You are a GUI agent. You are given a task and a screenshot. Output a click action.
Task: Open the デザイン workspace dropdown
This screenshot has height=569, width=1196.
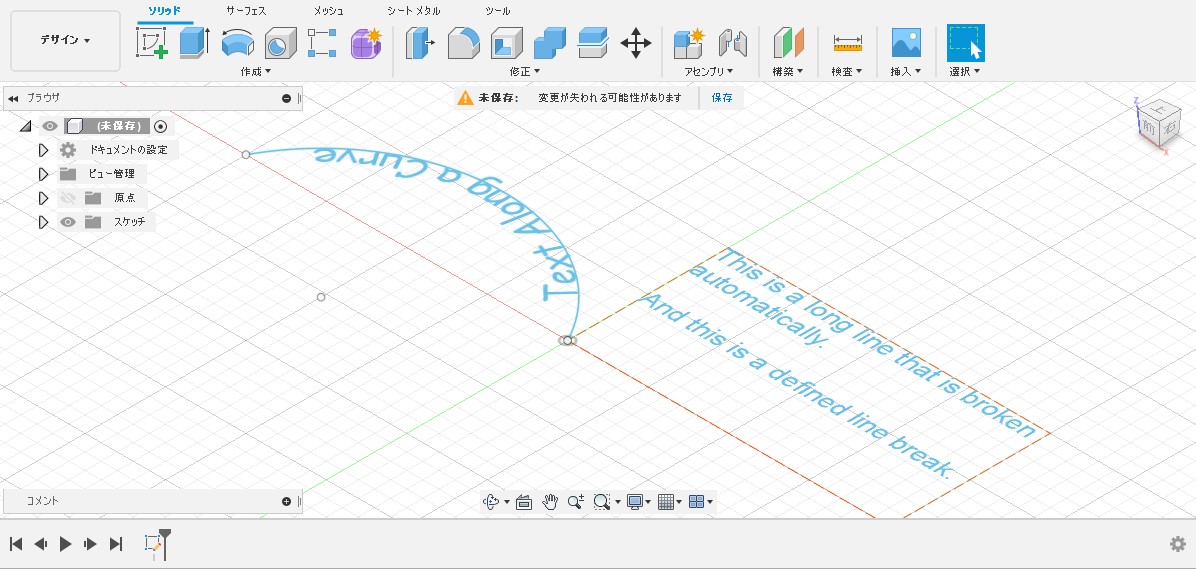(x=66, y=40)
